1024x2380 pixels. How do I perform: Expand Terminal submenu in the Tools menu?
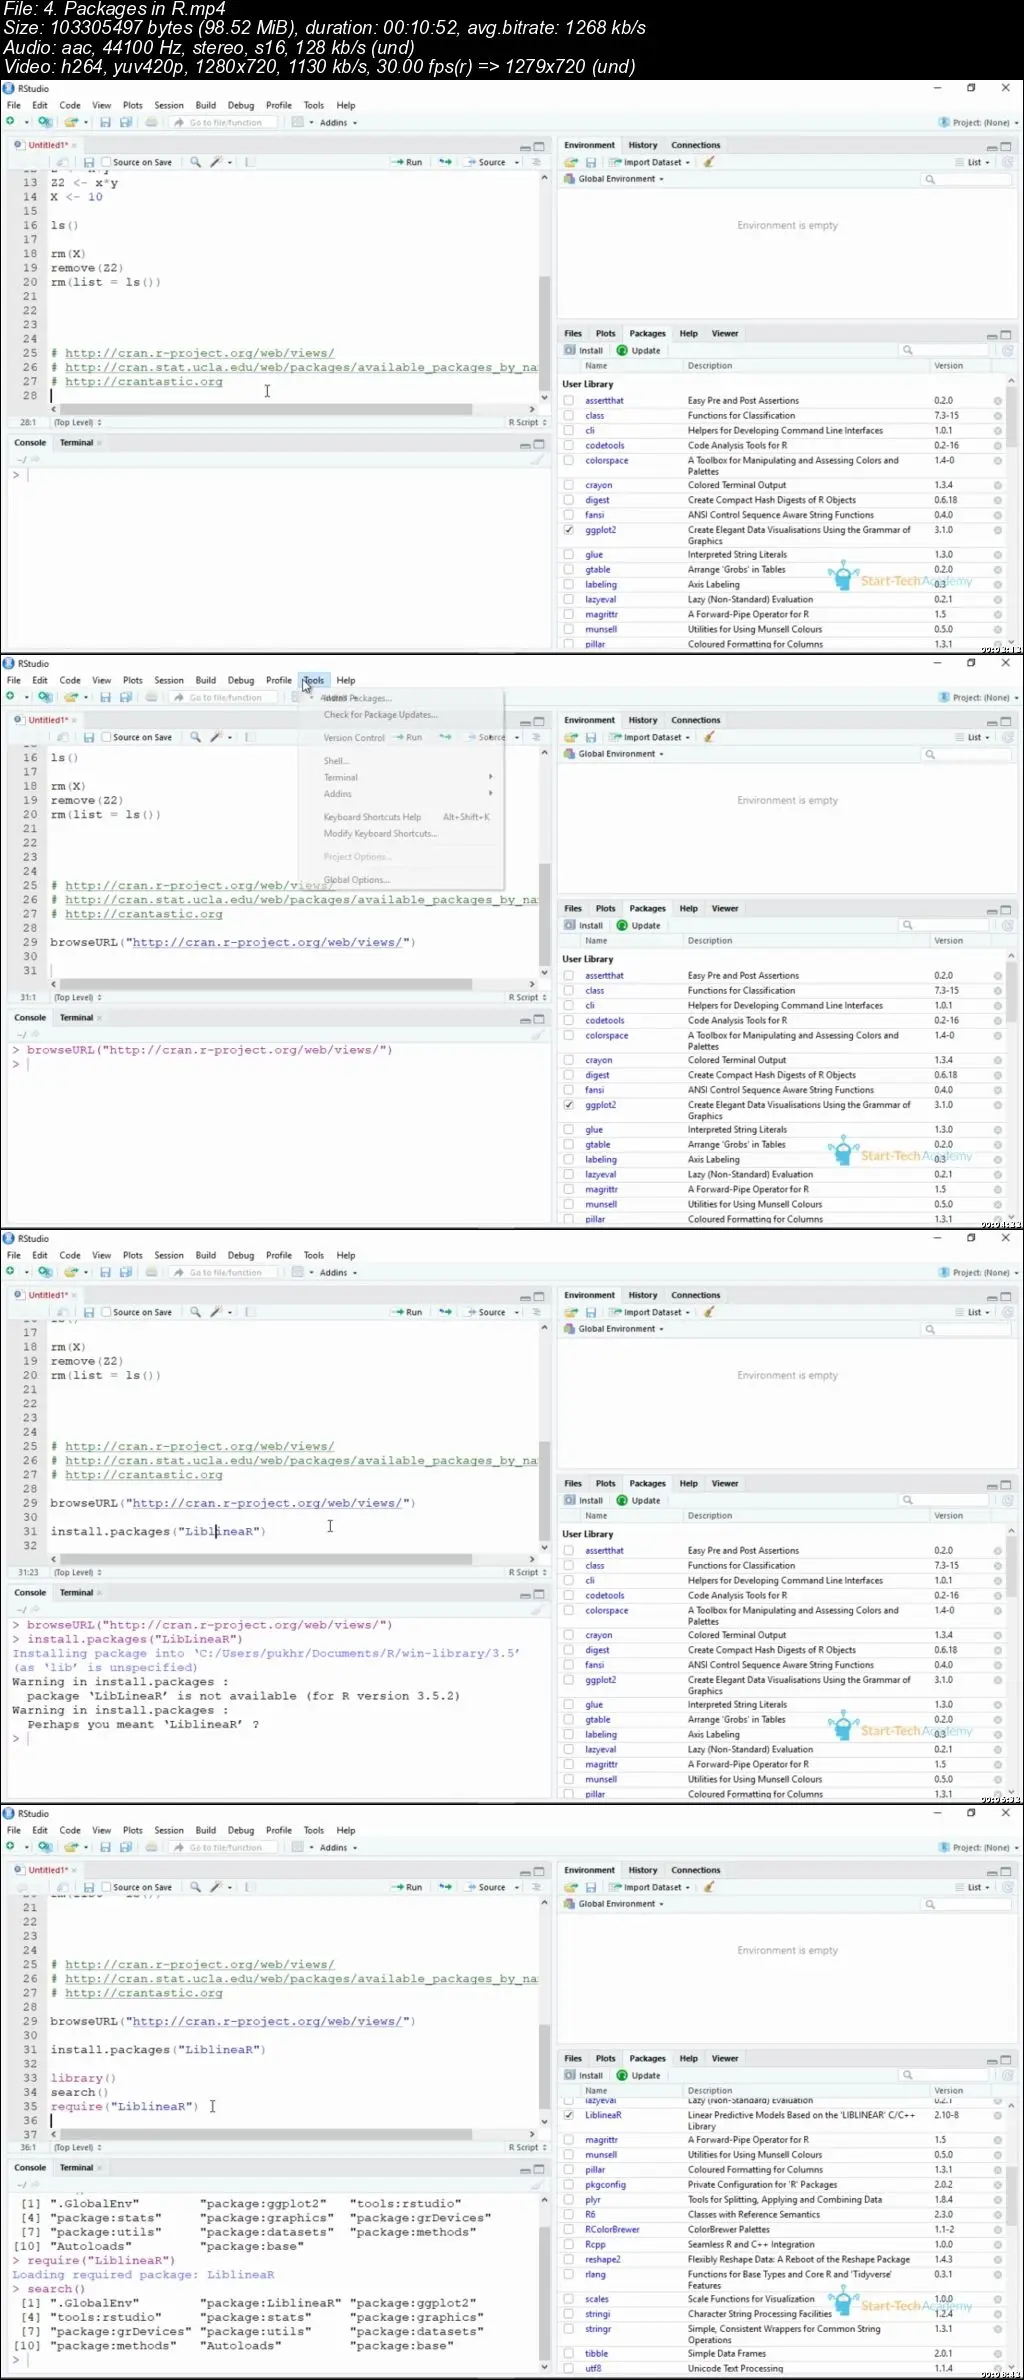tap(406, 777)
